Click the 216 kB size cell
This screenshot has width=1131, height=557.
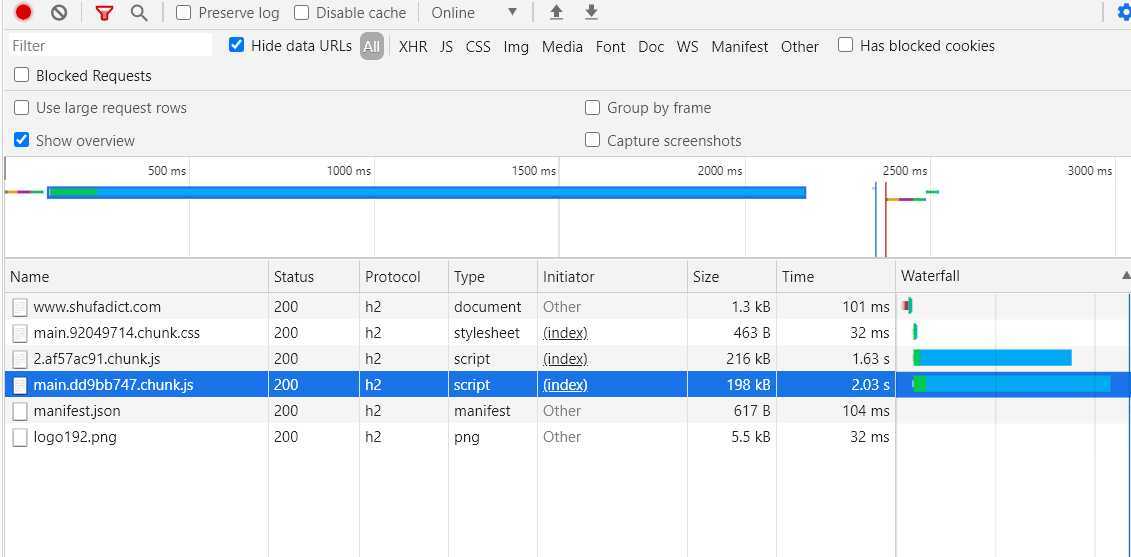[731, 359]
